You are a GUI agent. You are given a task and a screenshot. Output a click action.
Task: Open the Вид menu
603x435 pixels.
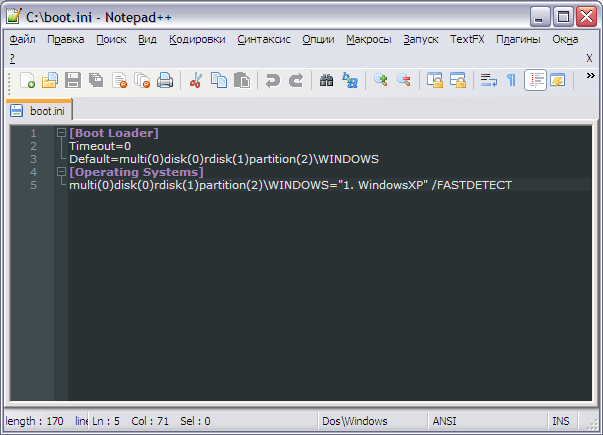(x=147, y=39)
